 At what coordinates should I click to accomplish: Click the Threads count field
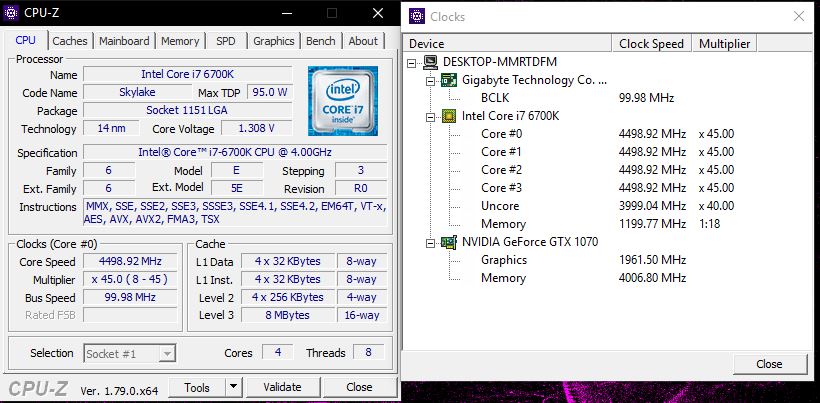coord(369,352)
